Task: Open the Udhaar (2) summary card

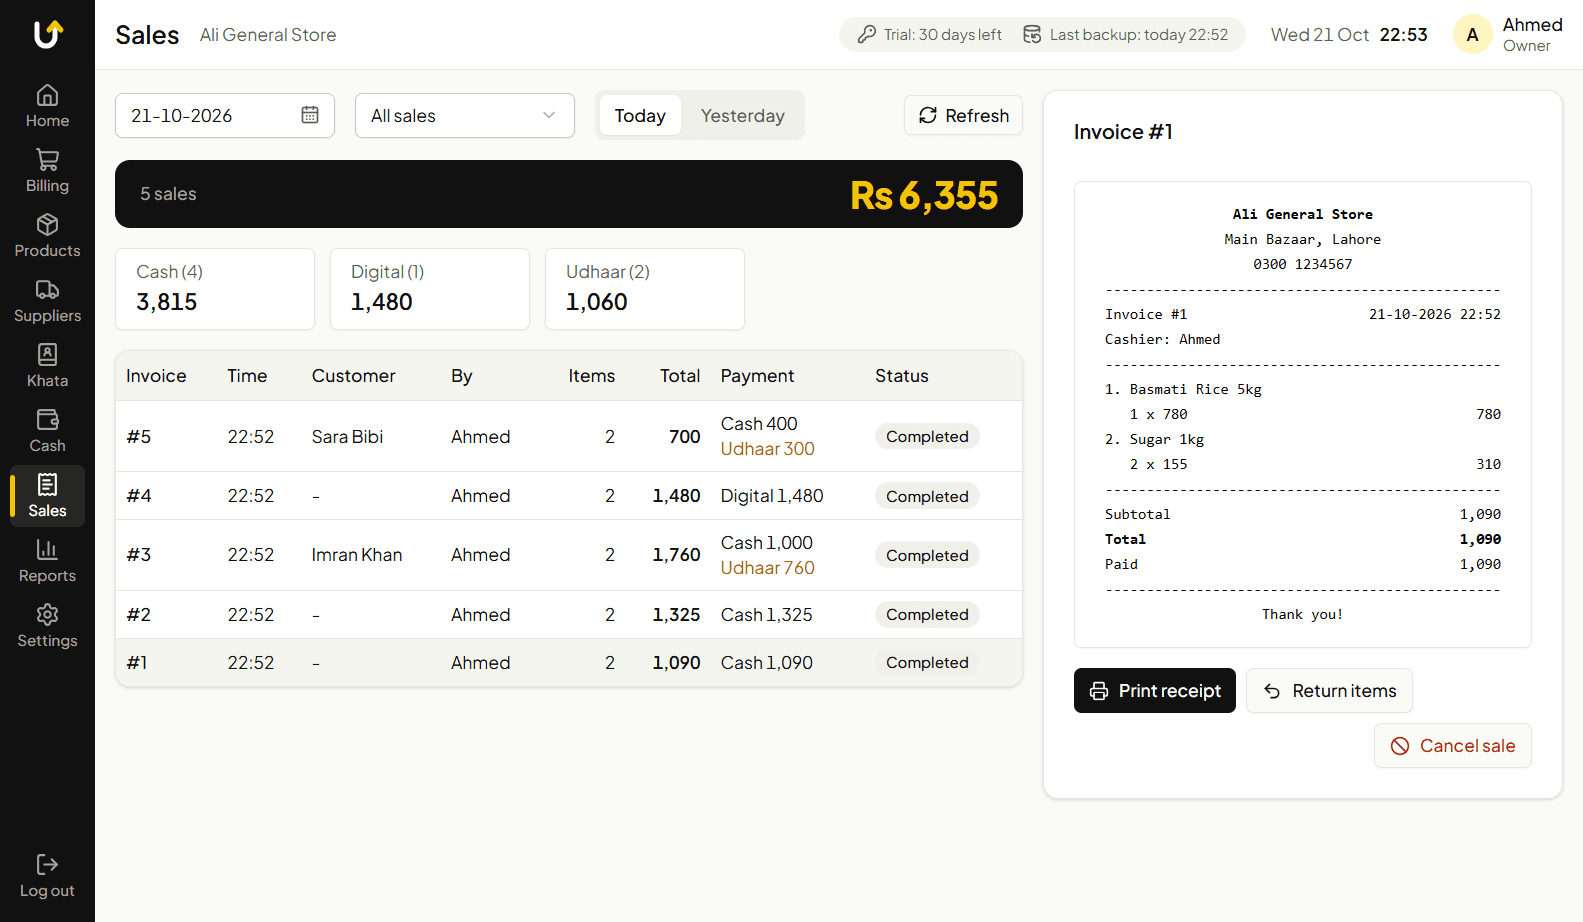Action: click(645, 289)
